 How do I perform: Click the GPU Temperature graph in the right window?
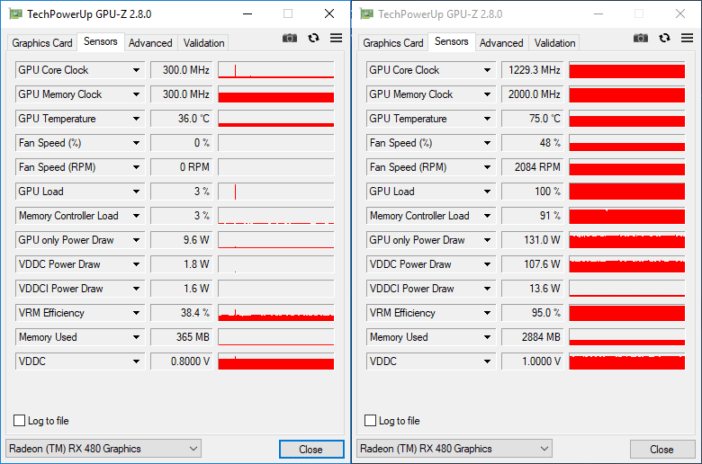tap(627, 119)
